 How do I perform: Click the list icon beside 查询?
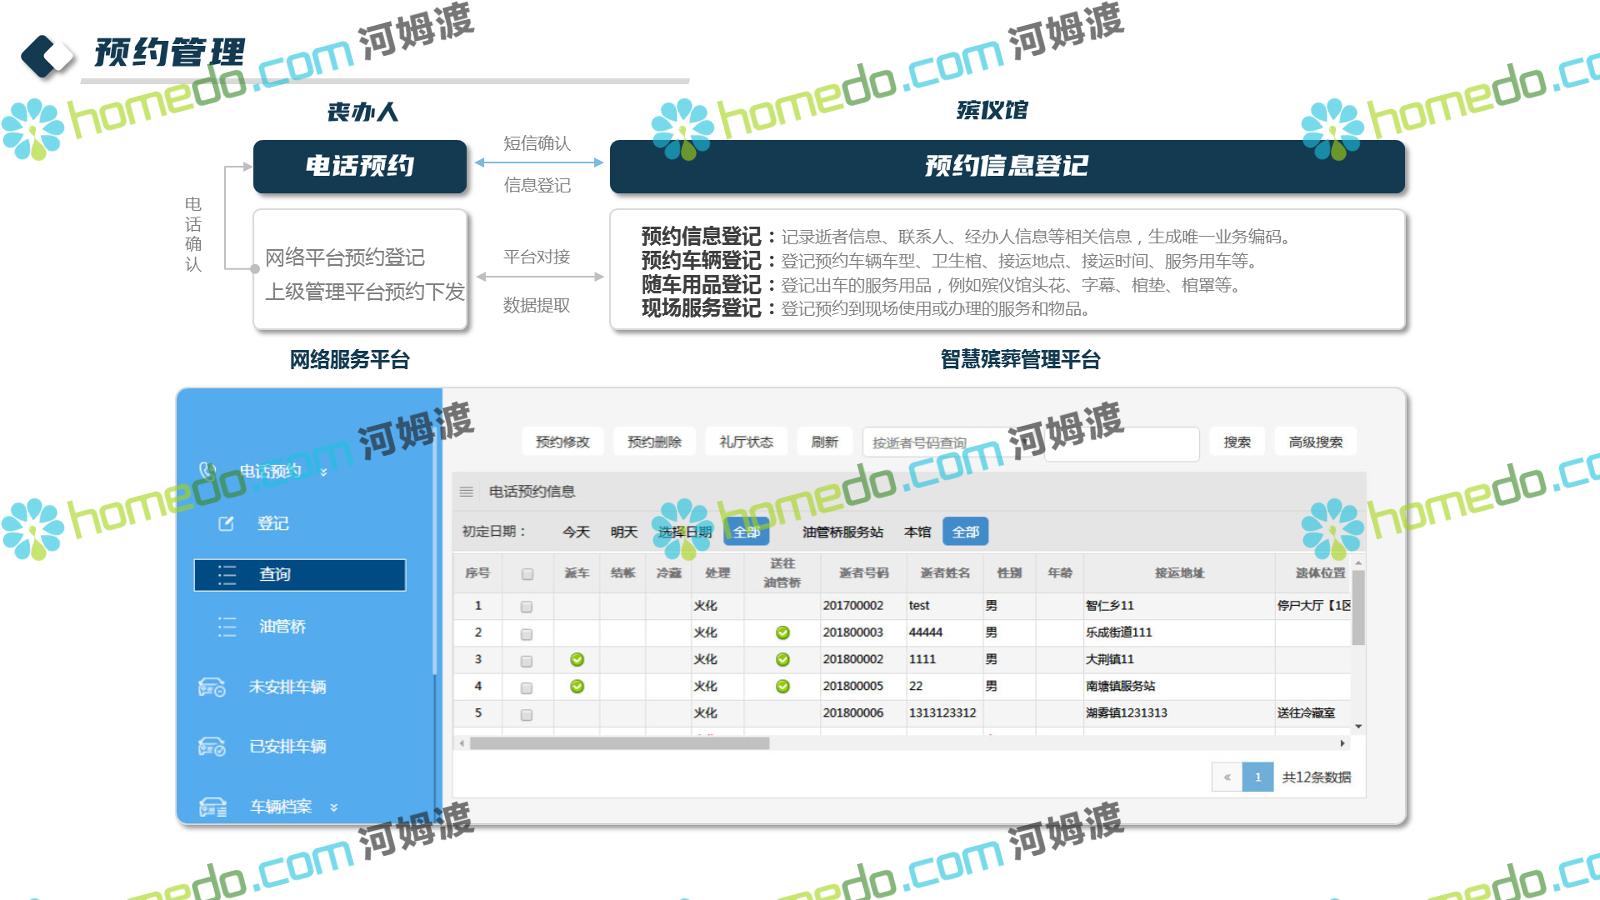(x=227, y=575)
